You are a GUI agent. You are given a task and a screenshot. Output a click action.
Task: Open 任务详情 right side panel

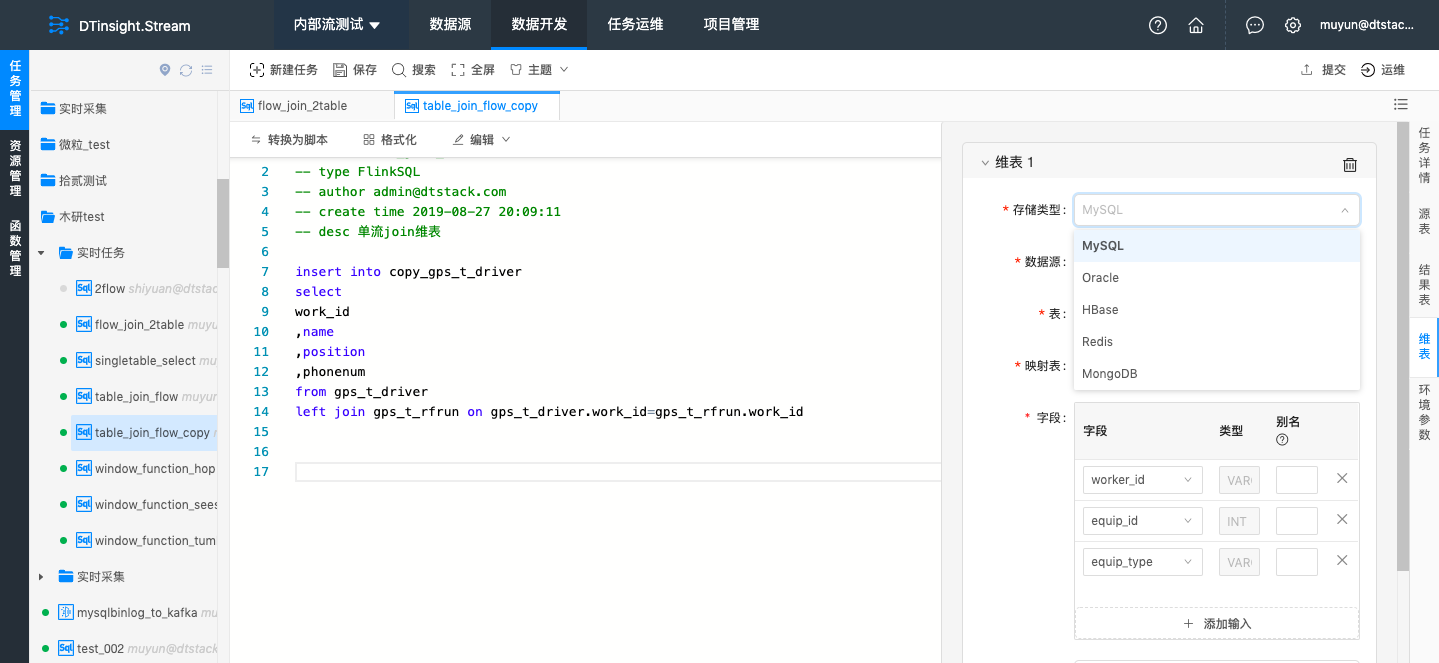[1424, 155]
